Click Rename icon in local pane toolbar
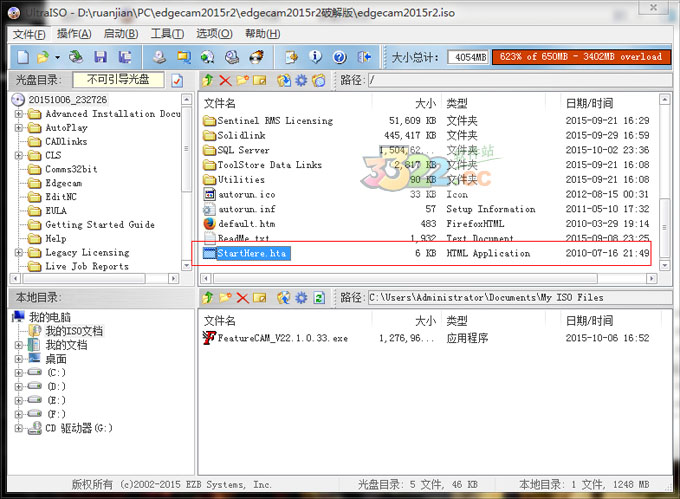This screenshot has width=680, height=499. coord(259,298)
